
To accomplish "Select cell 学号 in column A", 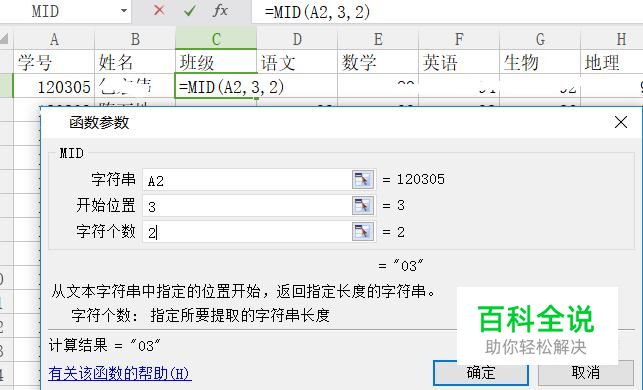I will tap(54, 62).
